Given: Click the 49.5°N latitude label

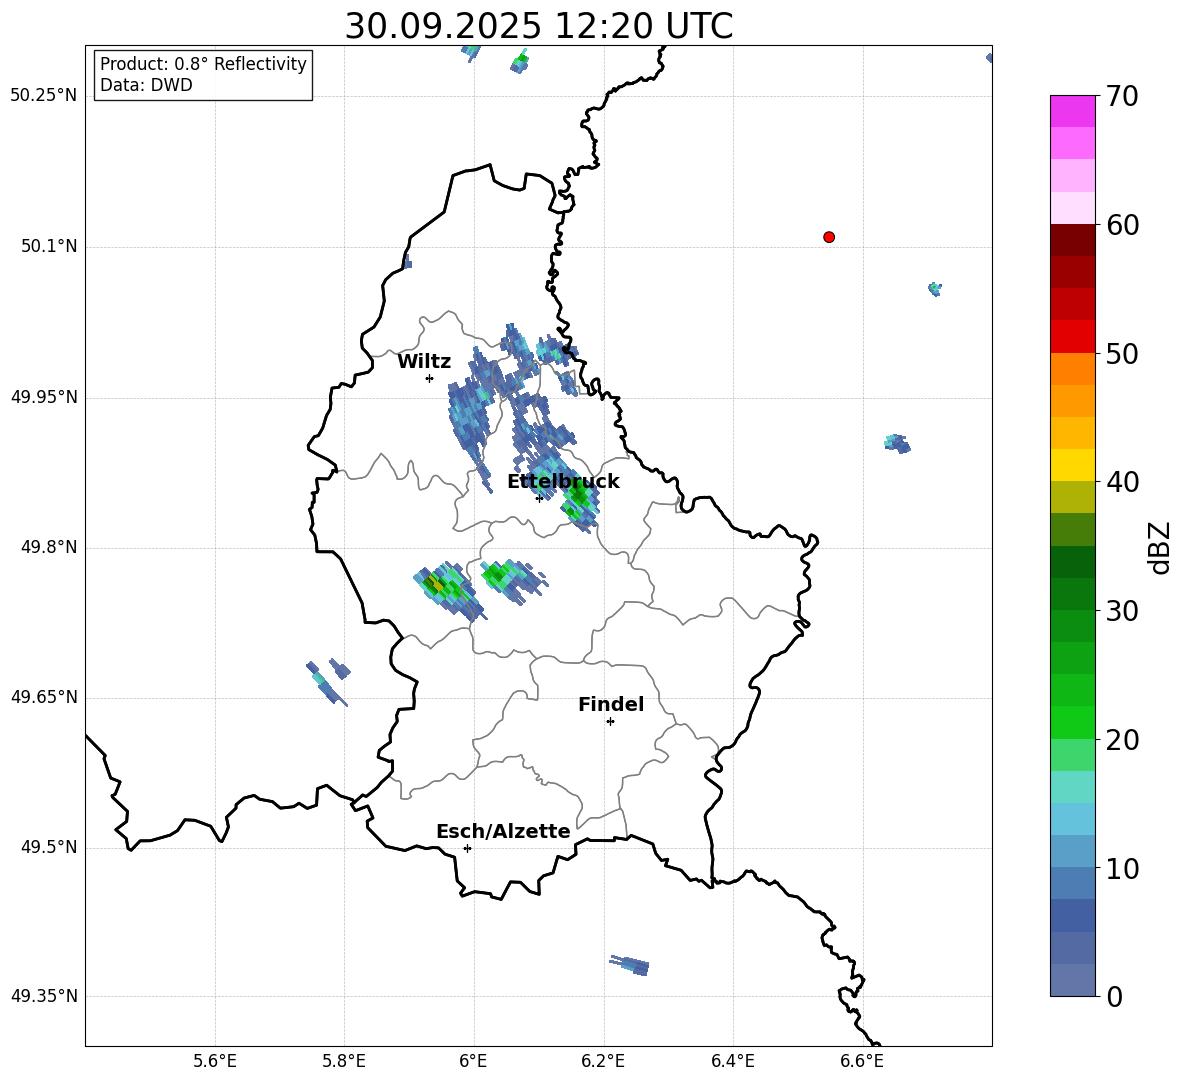Looking at the screenshot, I should point(49,847).
